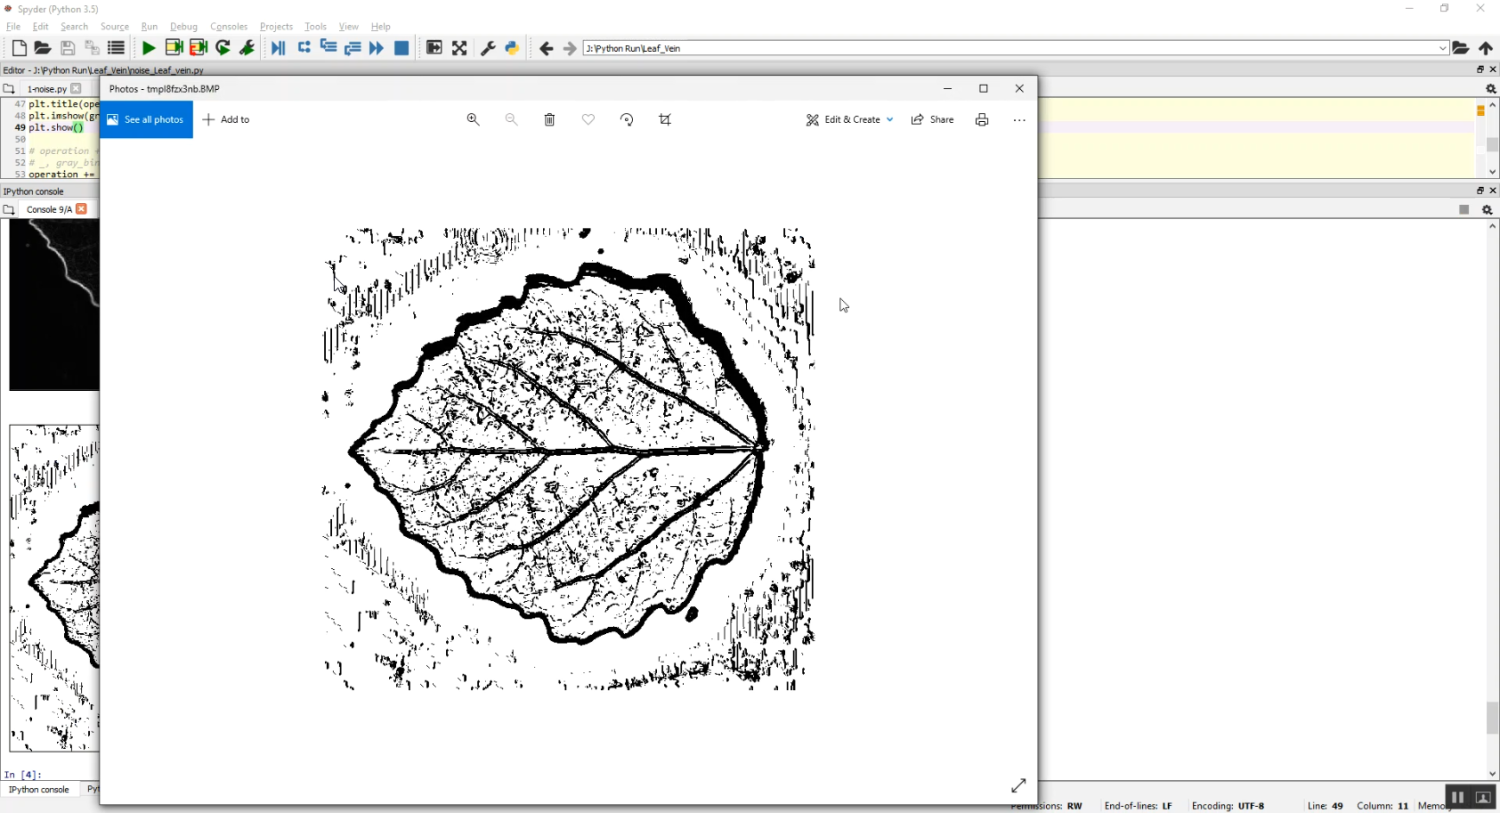Stop debugging with the blue square icon

click(400, 47)
